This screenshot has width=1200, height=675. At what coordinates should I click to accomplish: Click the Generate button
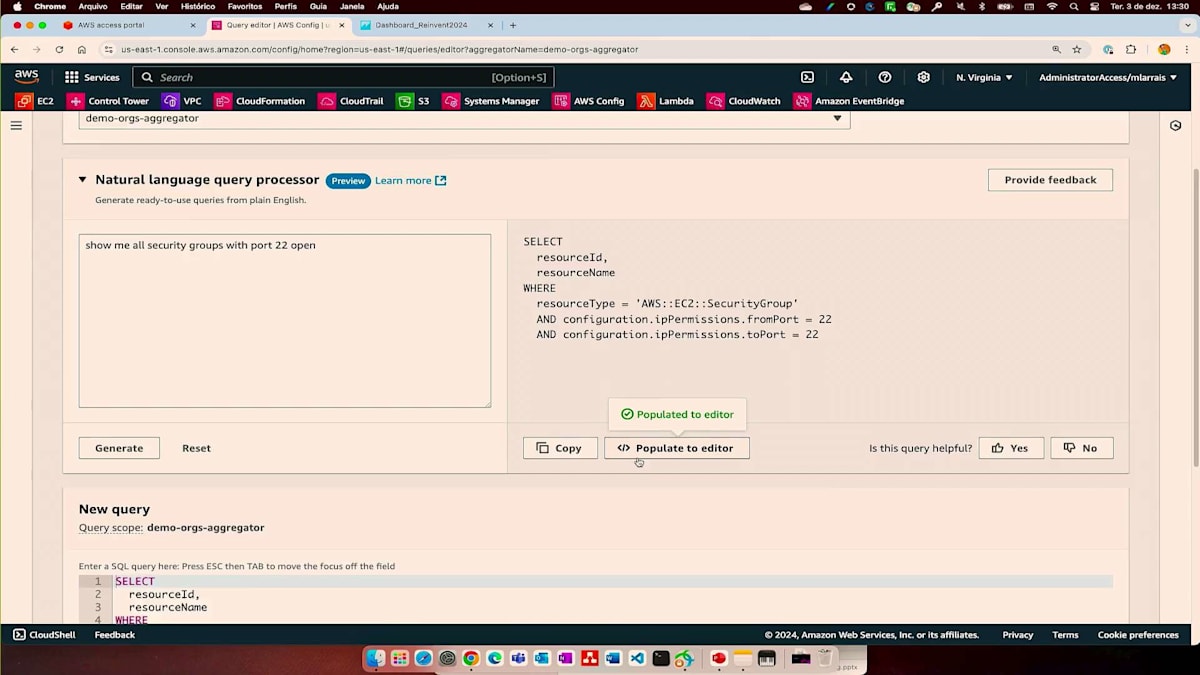[x=119, y=448]
